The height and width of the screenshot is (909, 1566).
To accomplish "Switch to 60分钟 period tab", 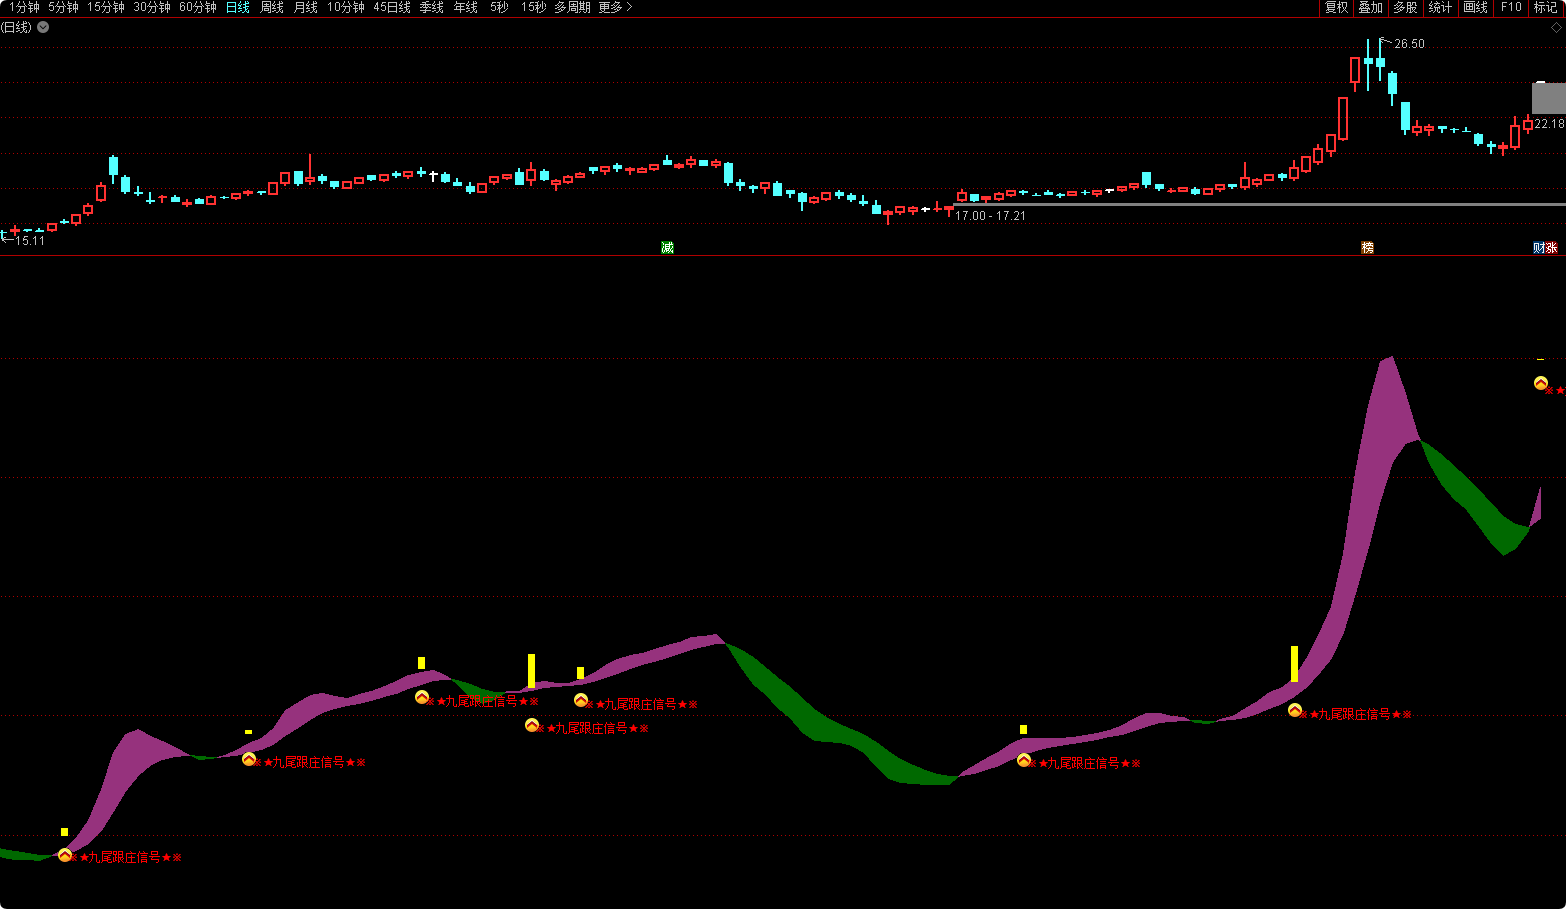I will pyautogui.click(x=197, y=8).
